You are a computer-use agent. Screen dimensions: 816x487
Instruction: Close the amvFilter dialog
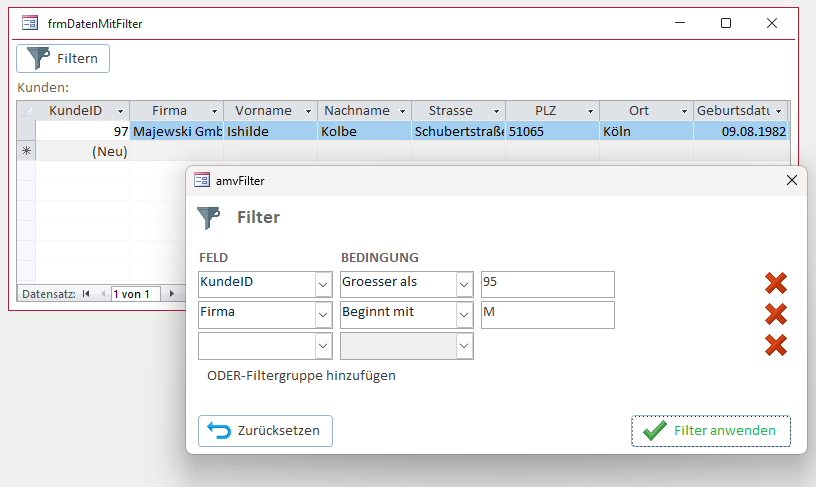point(792,180)
